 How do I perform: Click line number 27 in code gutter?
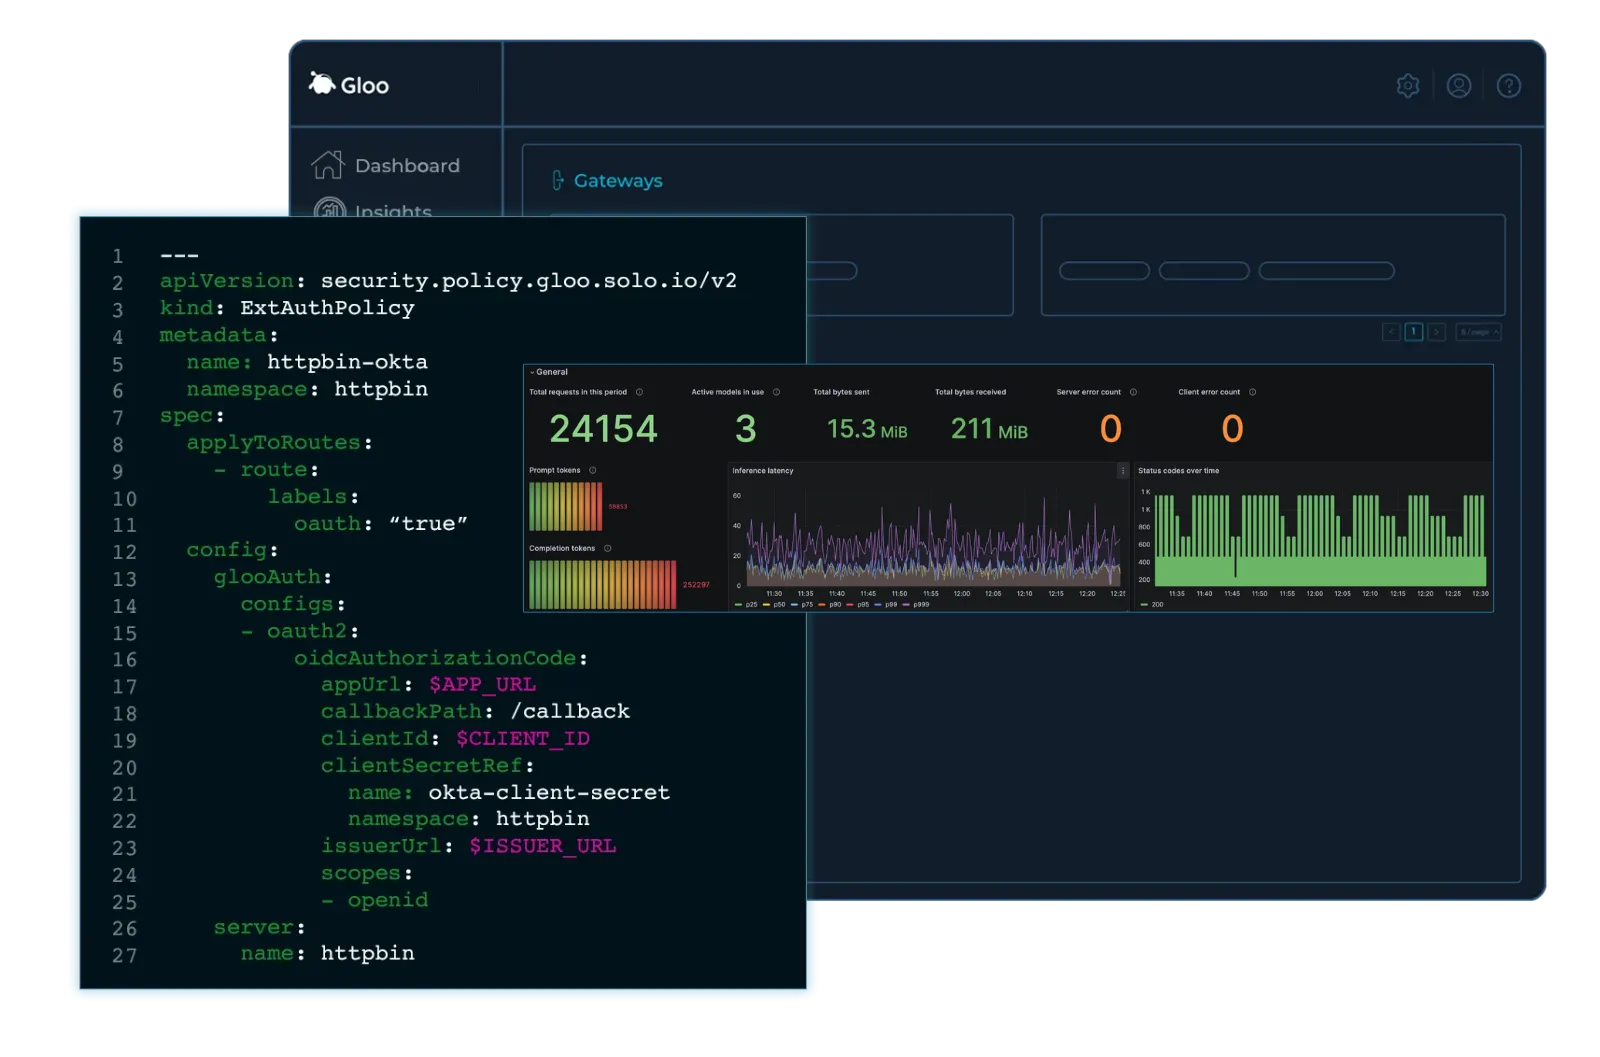click(124, 955)
